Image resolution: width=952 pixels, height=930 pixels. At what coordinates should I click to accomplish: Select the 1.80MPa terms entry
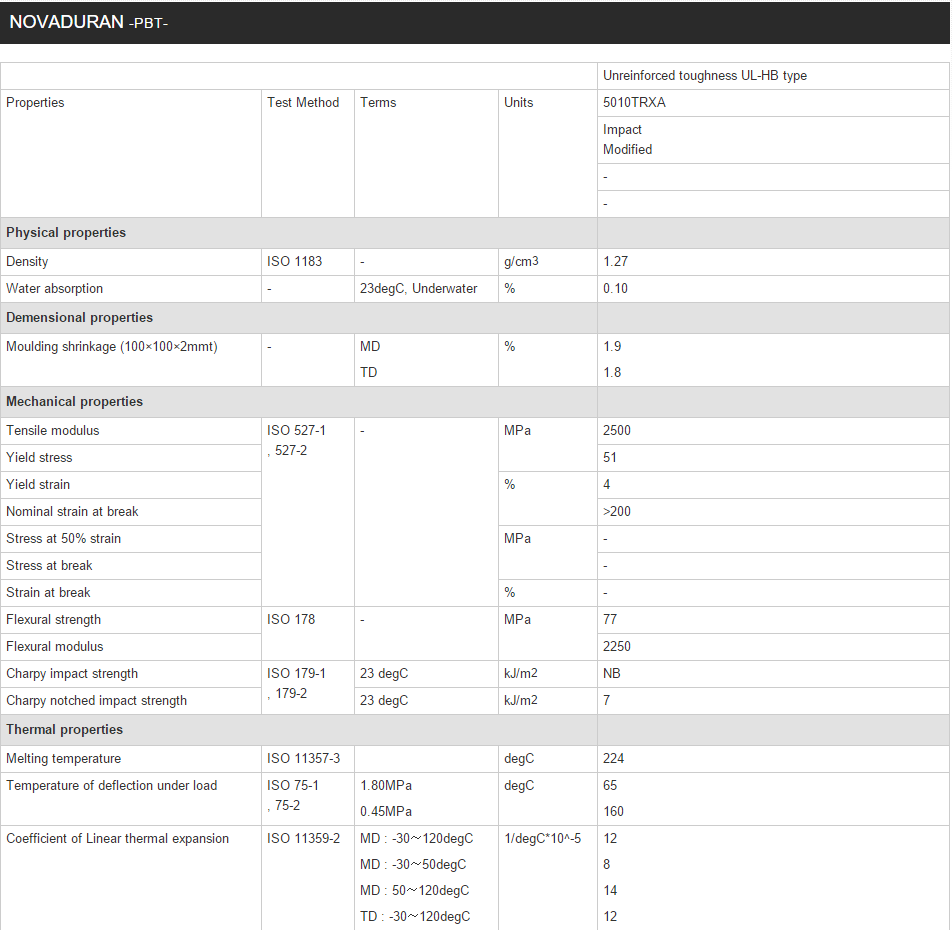click(386, 786)
